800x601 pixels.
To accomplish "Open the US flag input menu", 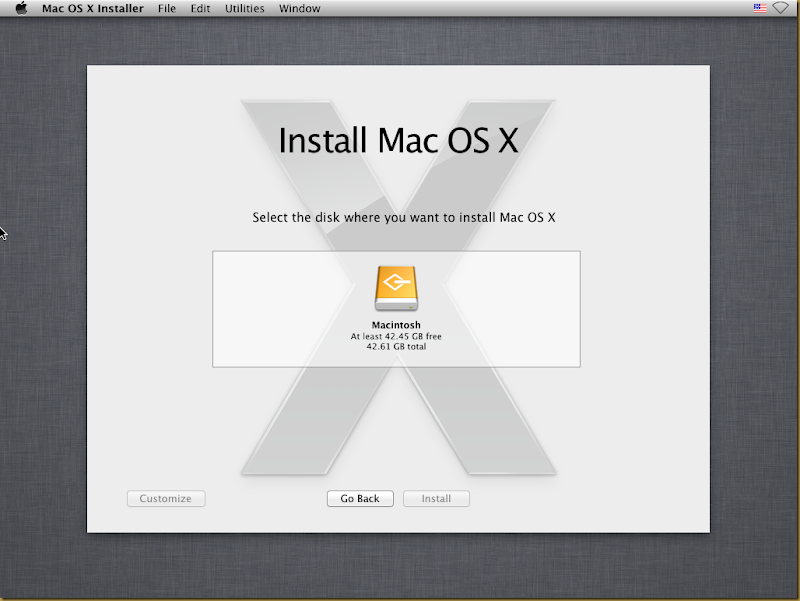I will point(760,8).
